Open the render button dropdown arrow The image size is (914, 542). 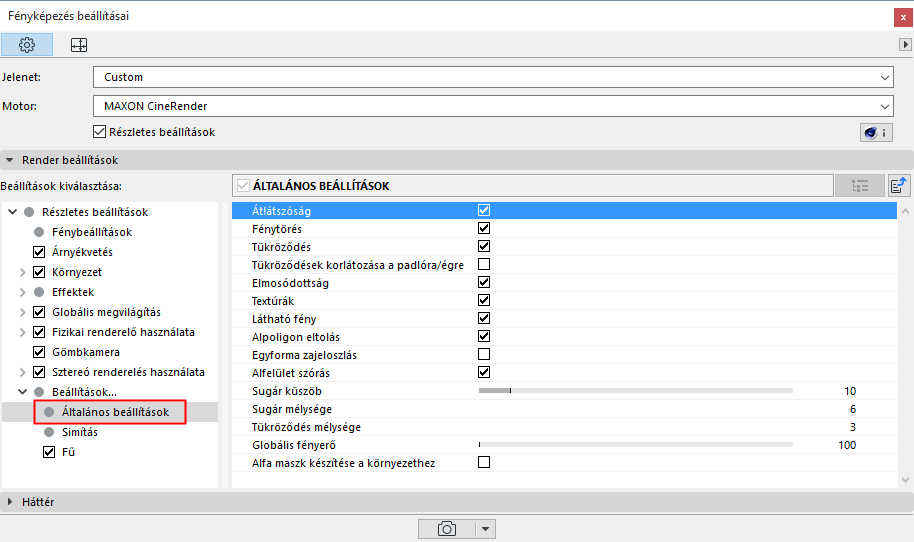486,529
